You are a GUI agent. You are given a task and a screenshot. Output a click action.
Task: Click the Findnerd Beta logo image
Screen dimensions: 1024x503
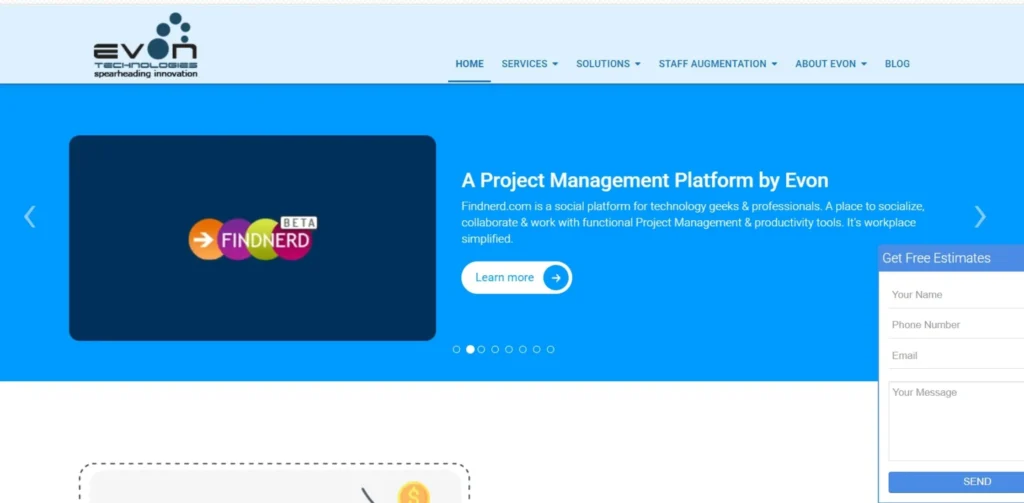pyautogui.click(x=253, y=238)
